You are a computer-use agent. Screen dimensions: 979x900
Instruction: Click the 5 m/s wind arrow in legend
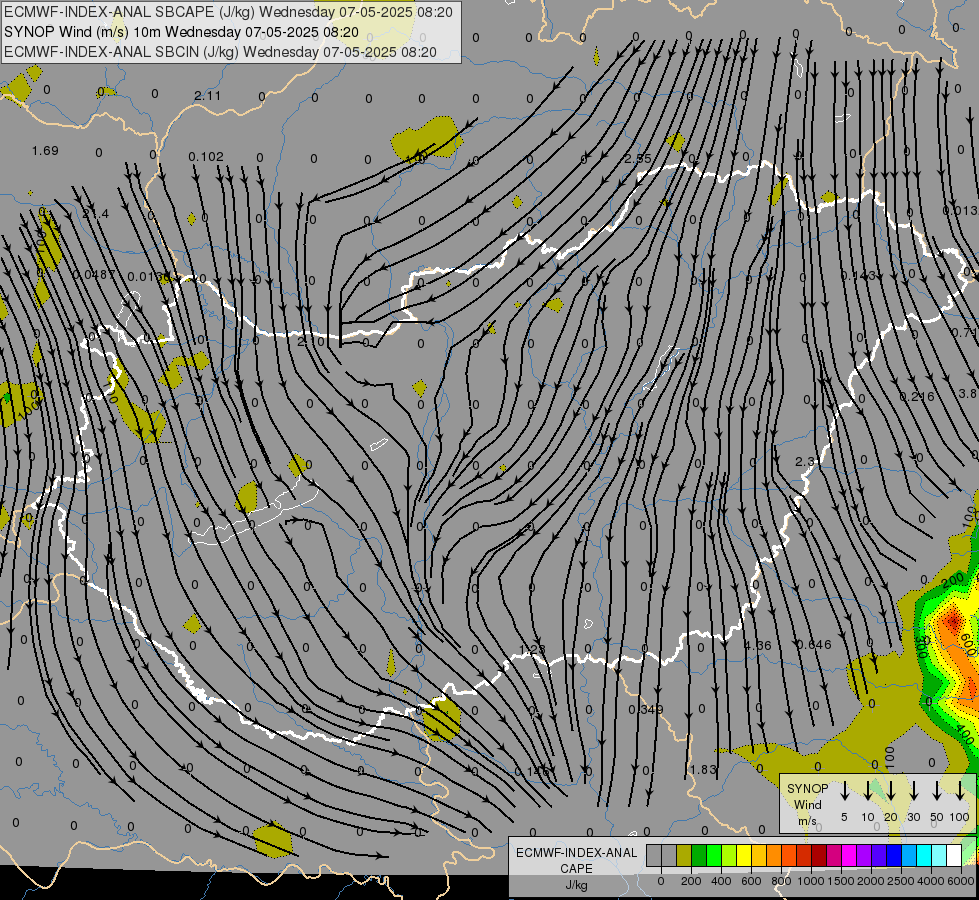pyautogui.click(x=844, y=790)
